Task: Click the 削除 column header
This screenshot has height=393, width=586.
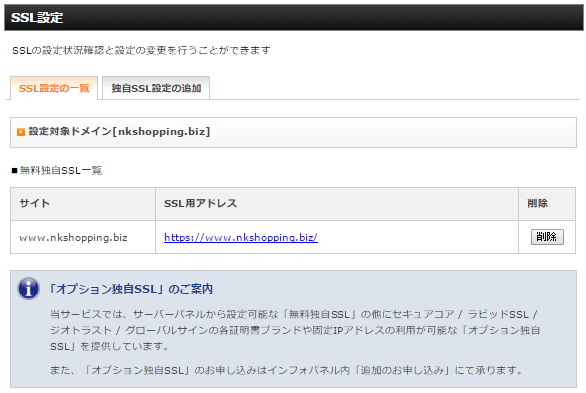Action: (547, 204)
